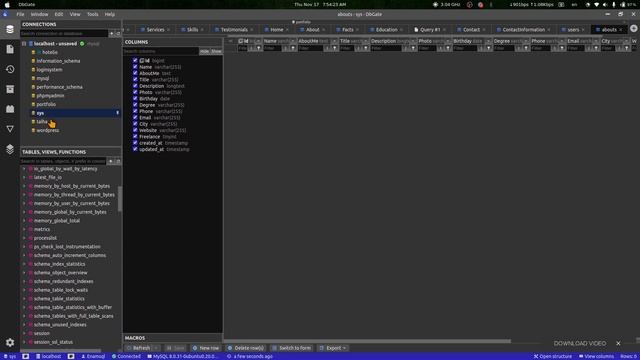Image resolution: width=640 pixels, height=360 pixels.
Task: Click the Show columns button
Action: [216, 51]
